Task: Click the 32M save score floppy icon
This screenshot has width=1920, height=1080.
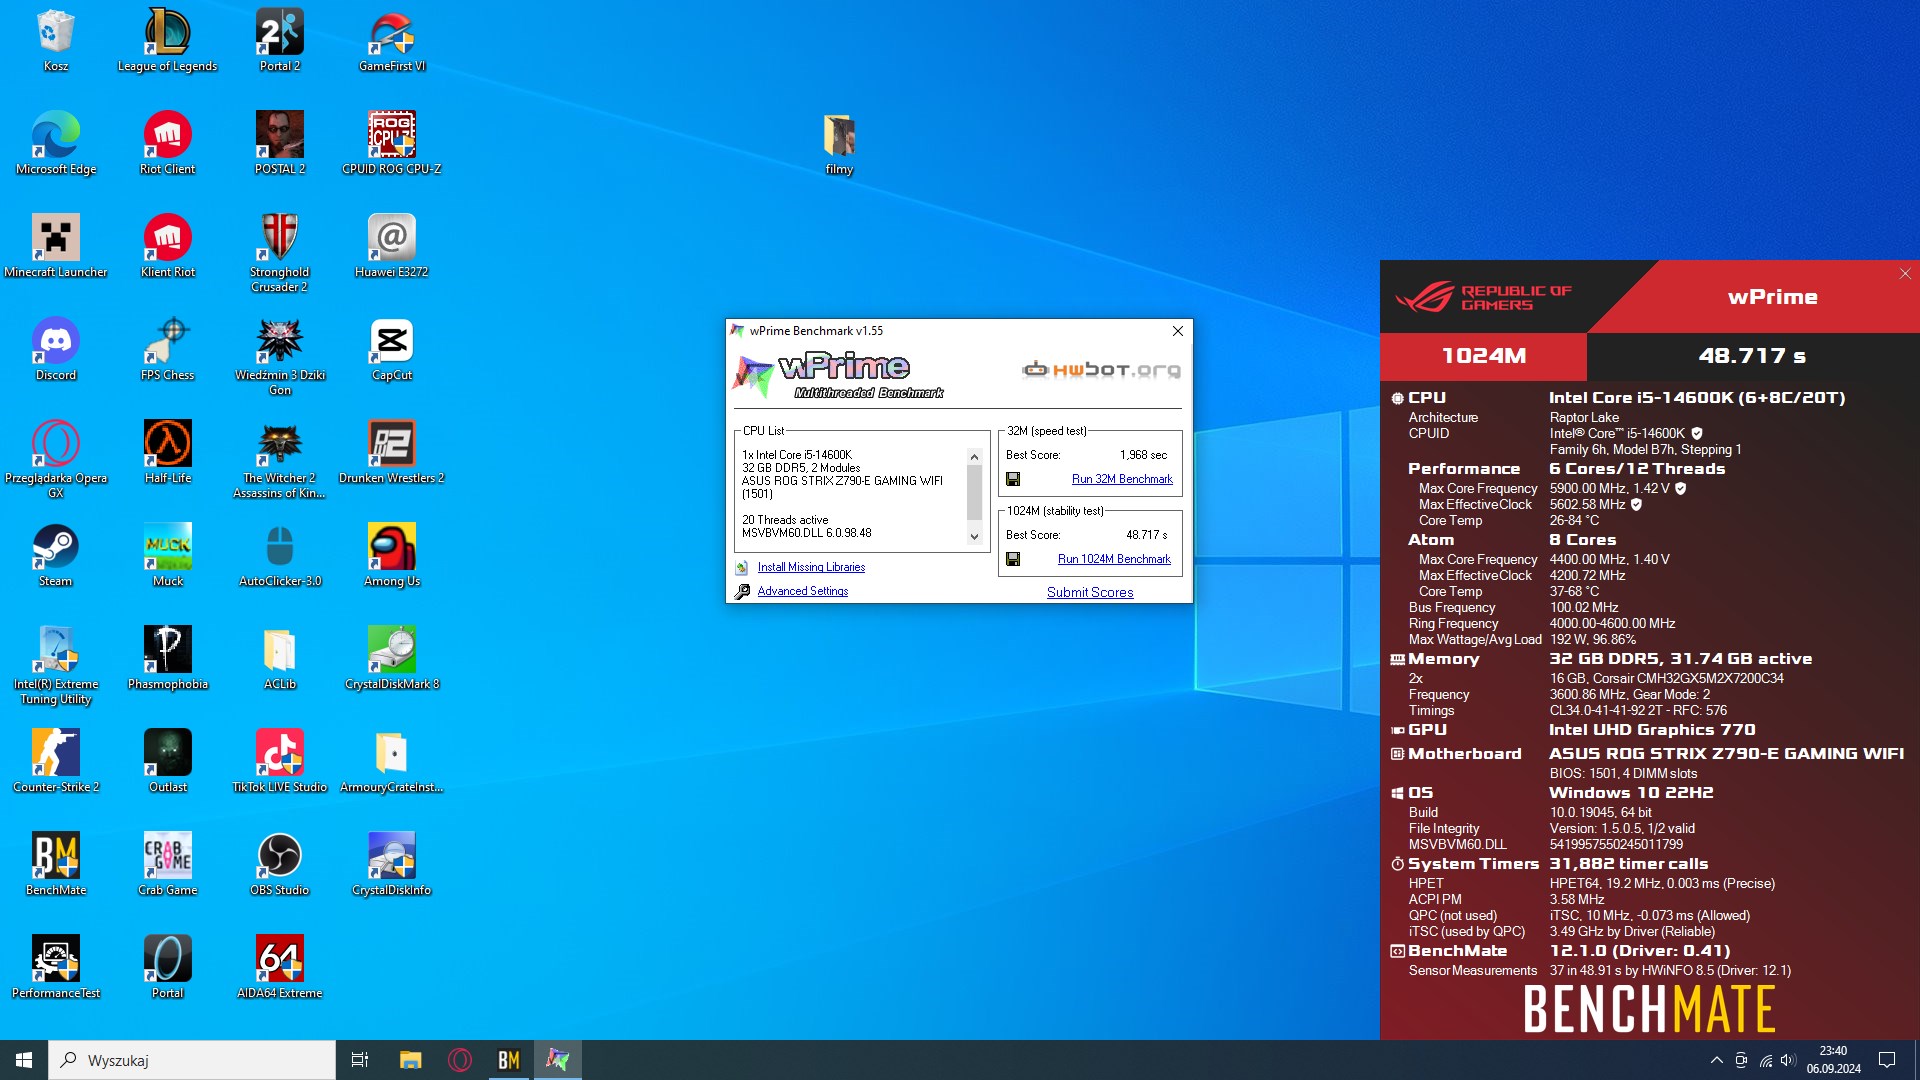Action: (1013, 479)
